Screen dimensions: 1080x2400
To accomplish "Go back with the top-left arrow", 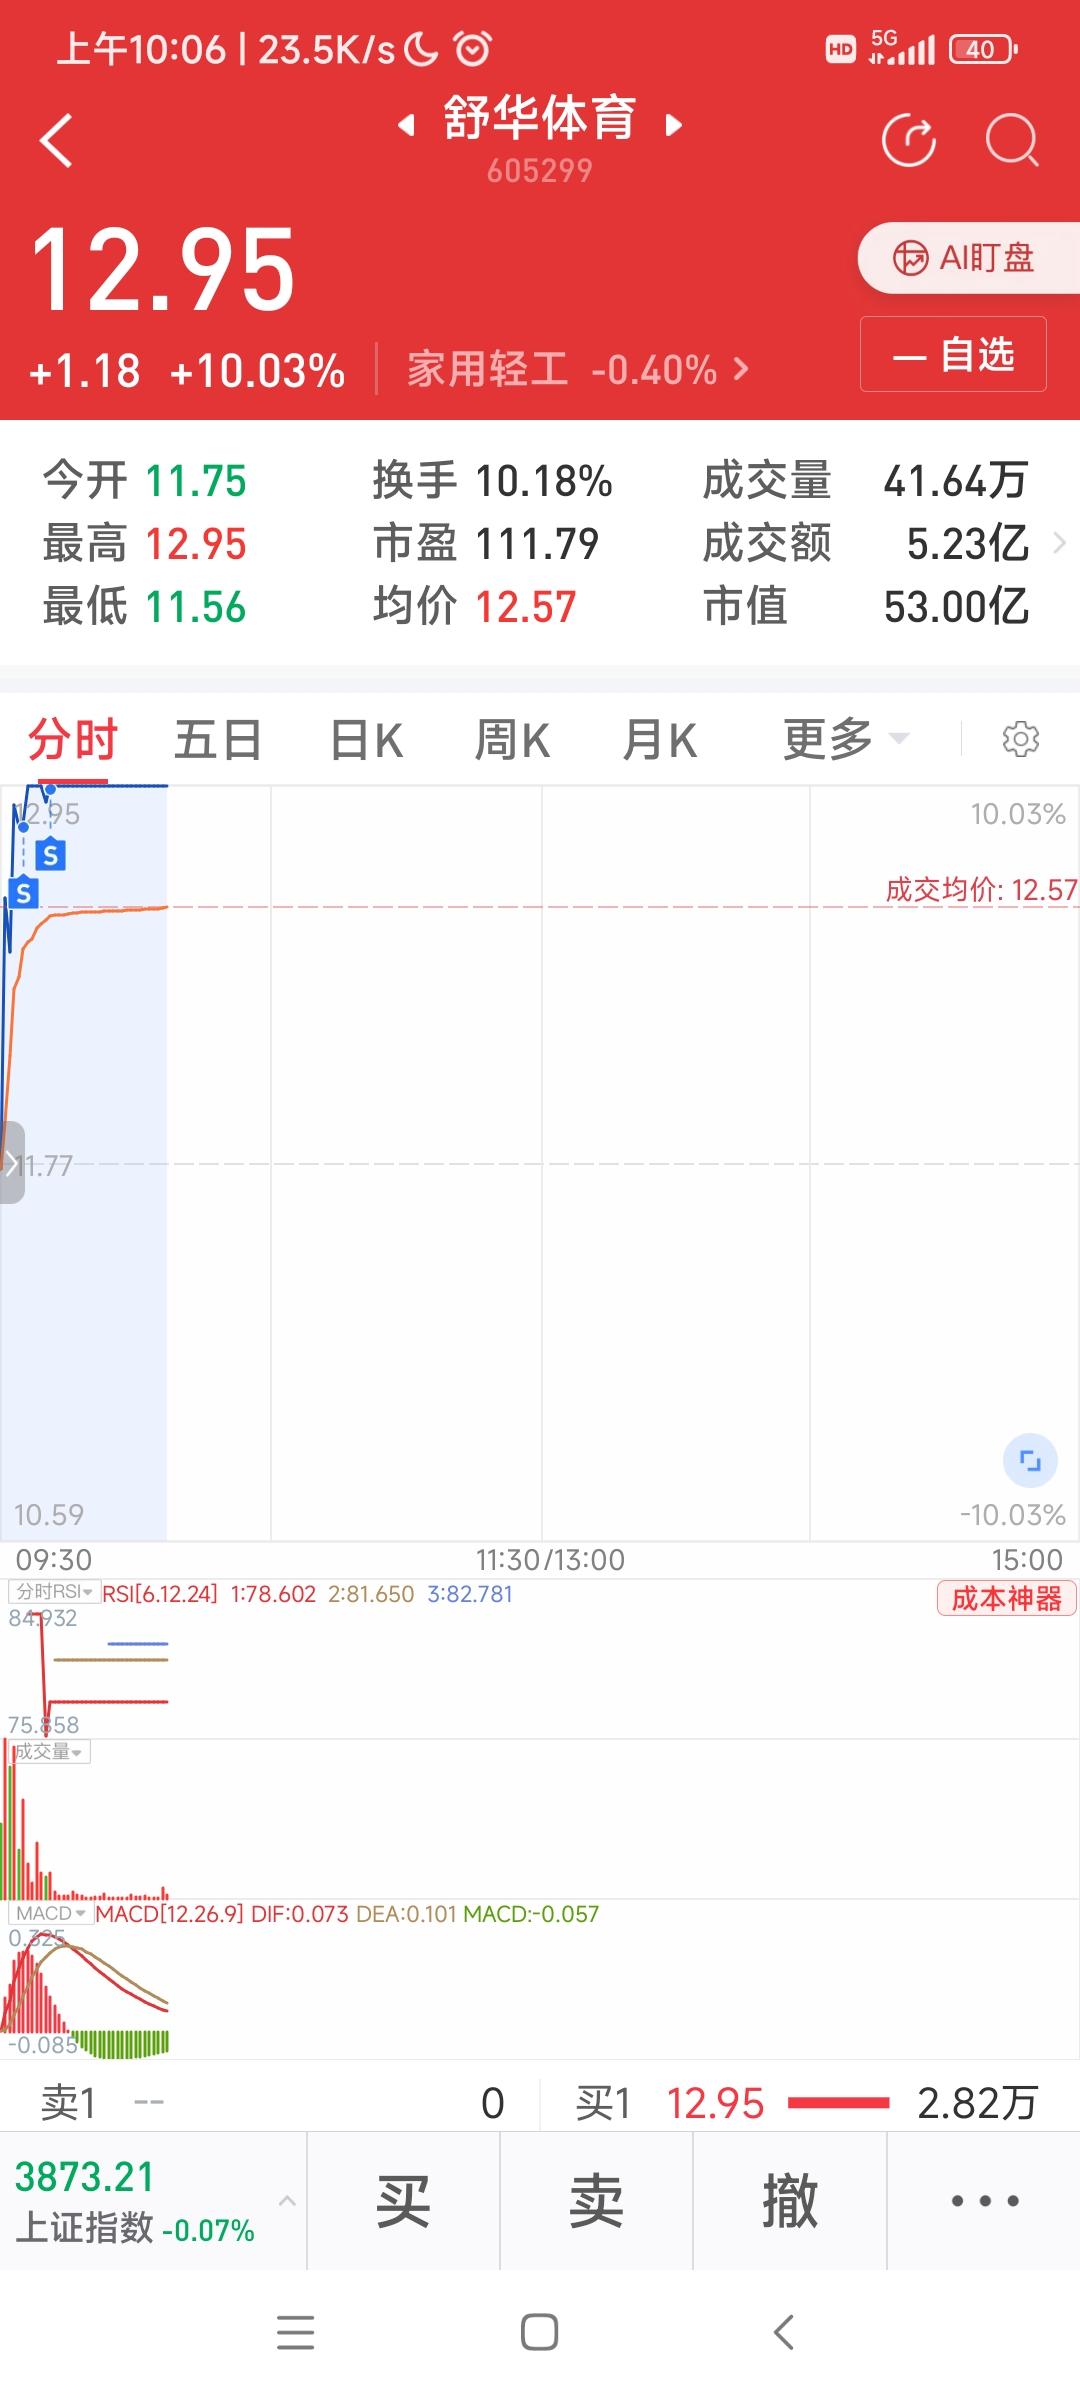I will click(x=56, y=140).
